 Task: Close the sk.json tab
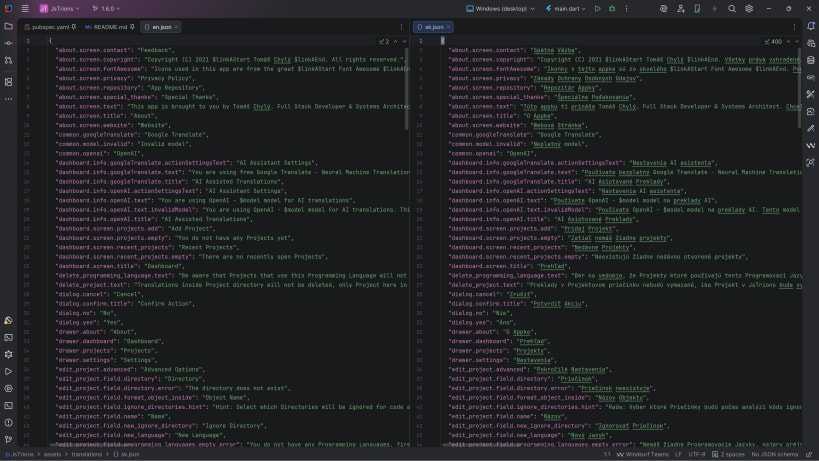pos(449,27)
